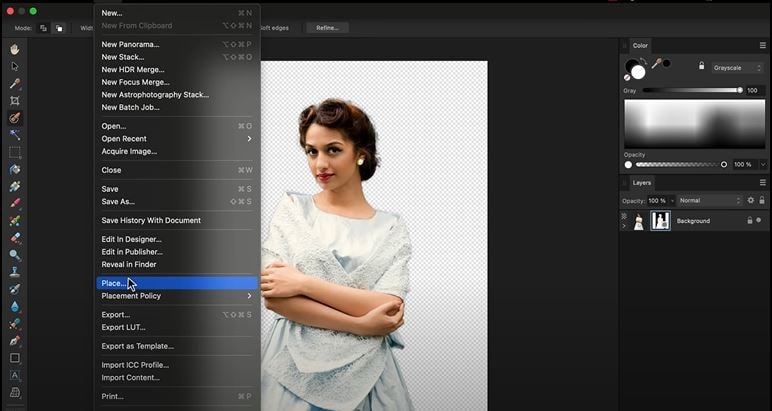Click the Gray slider handle
The image size is (772, 411).
740,90
